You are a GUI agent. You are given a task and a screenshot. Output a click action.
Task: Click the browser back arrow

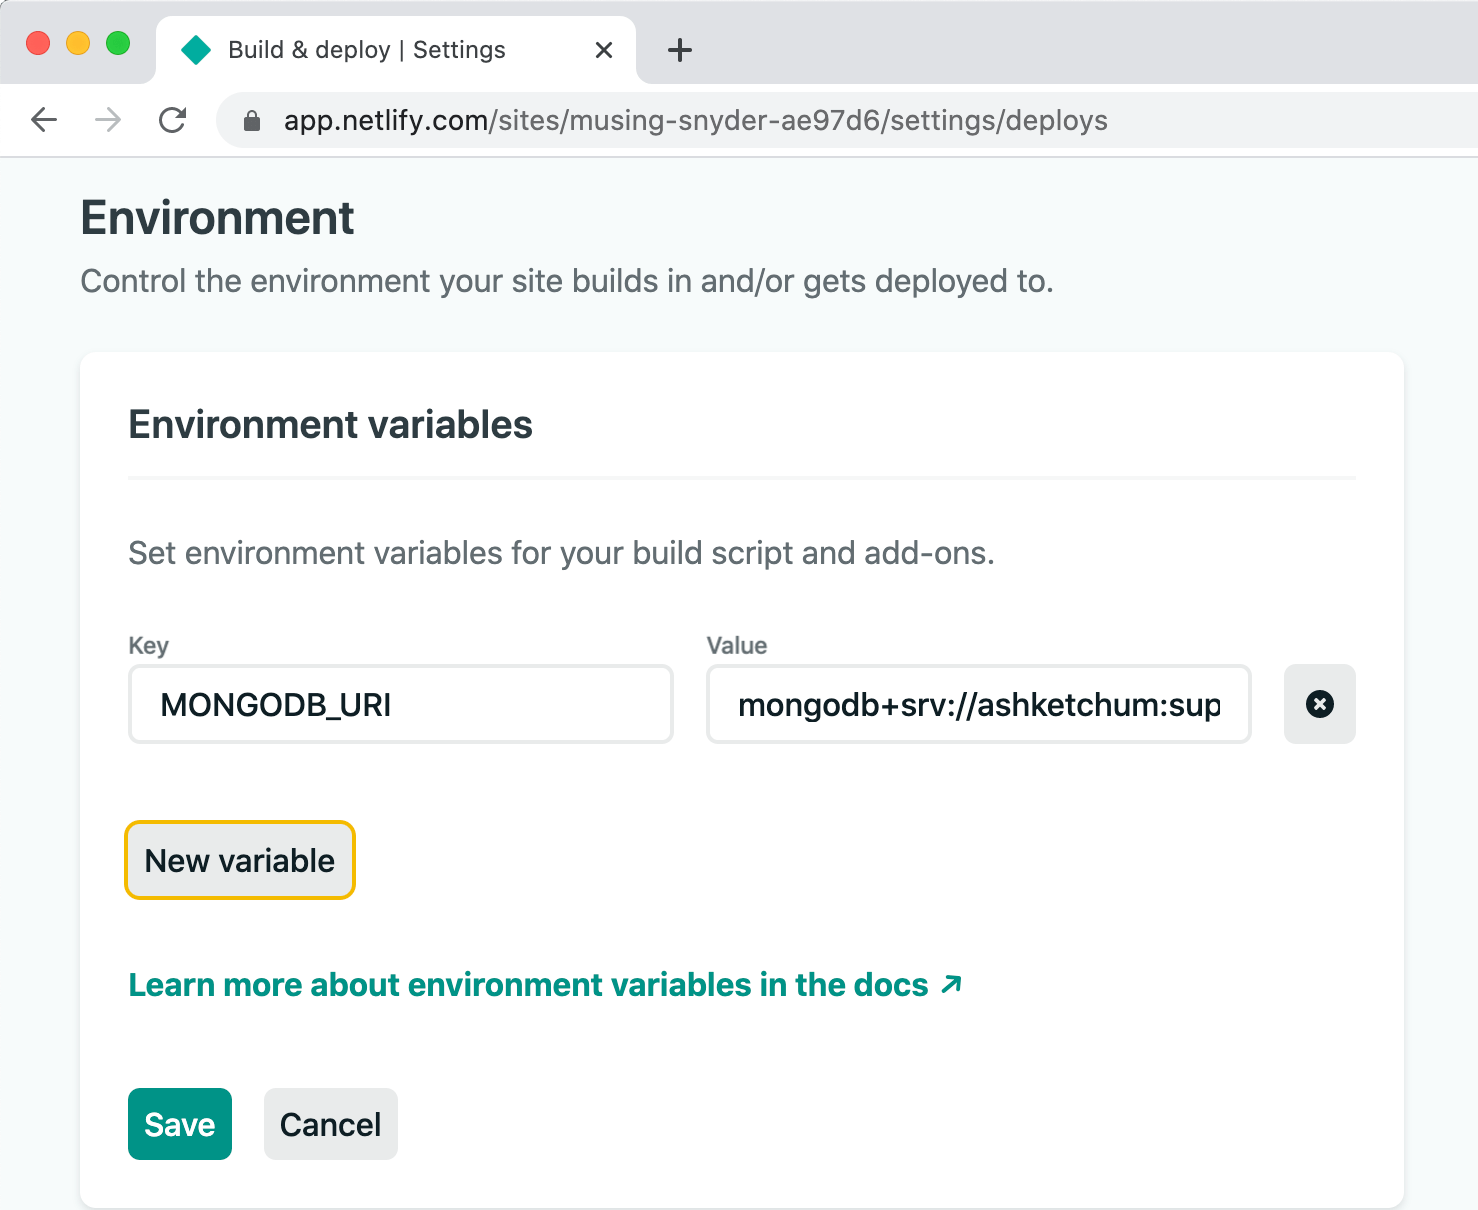point(43,119)
